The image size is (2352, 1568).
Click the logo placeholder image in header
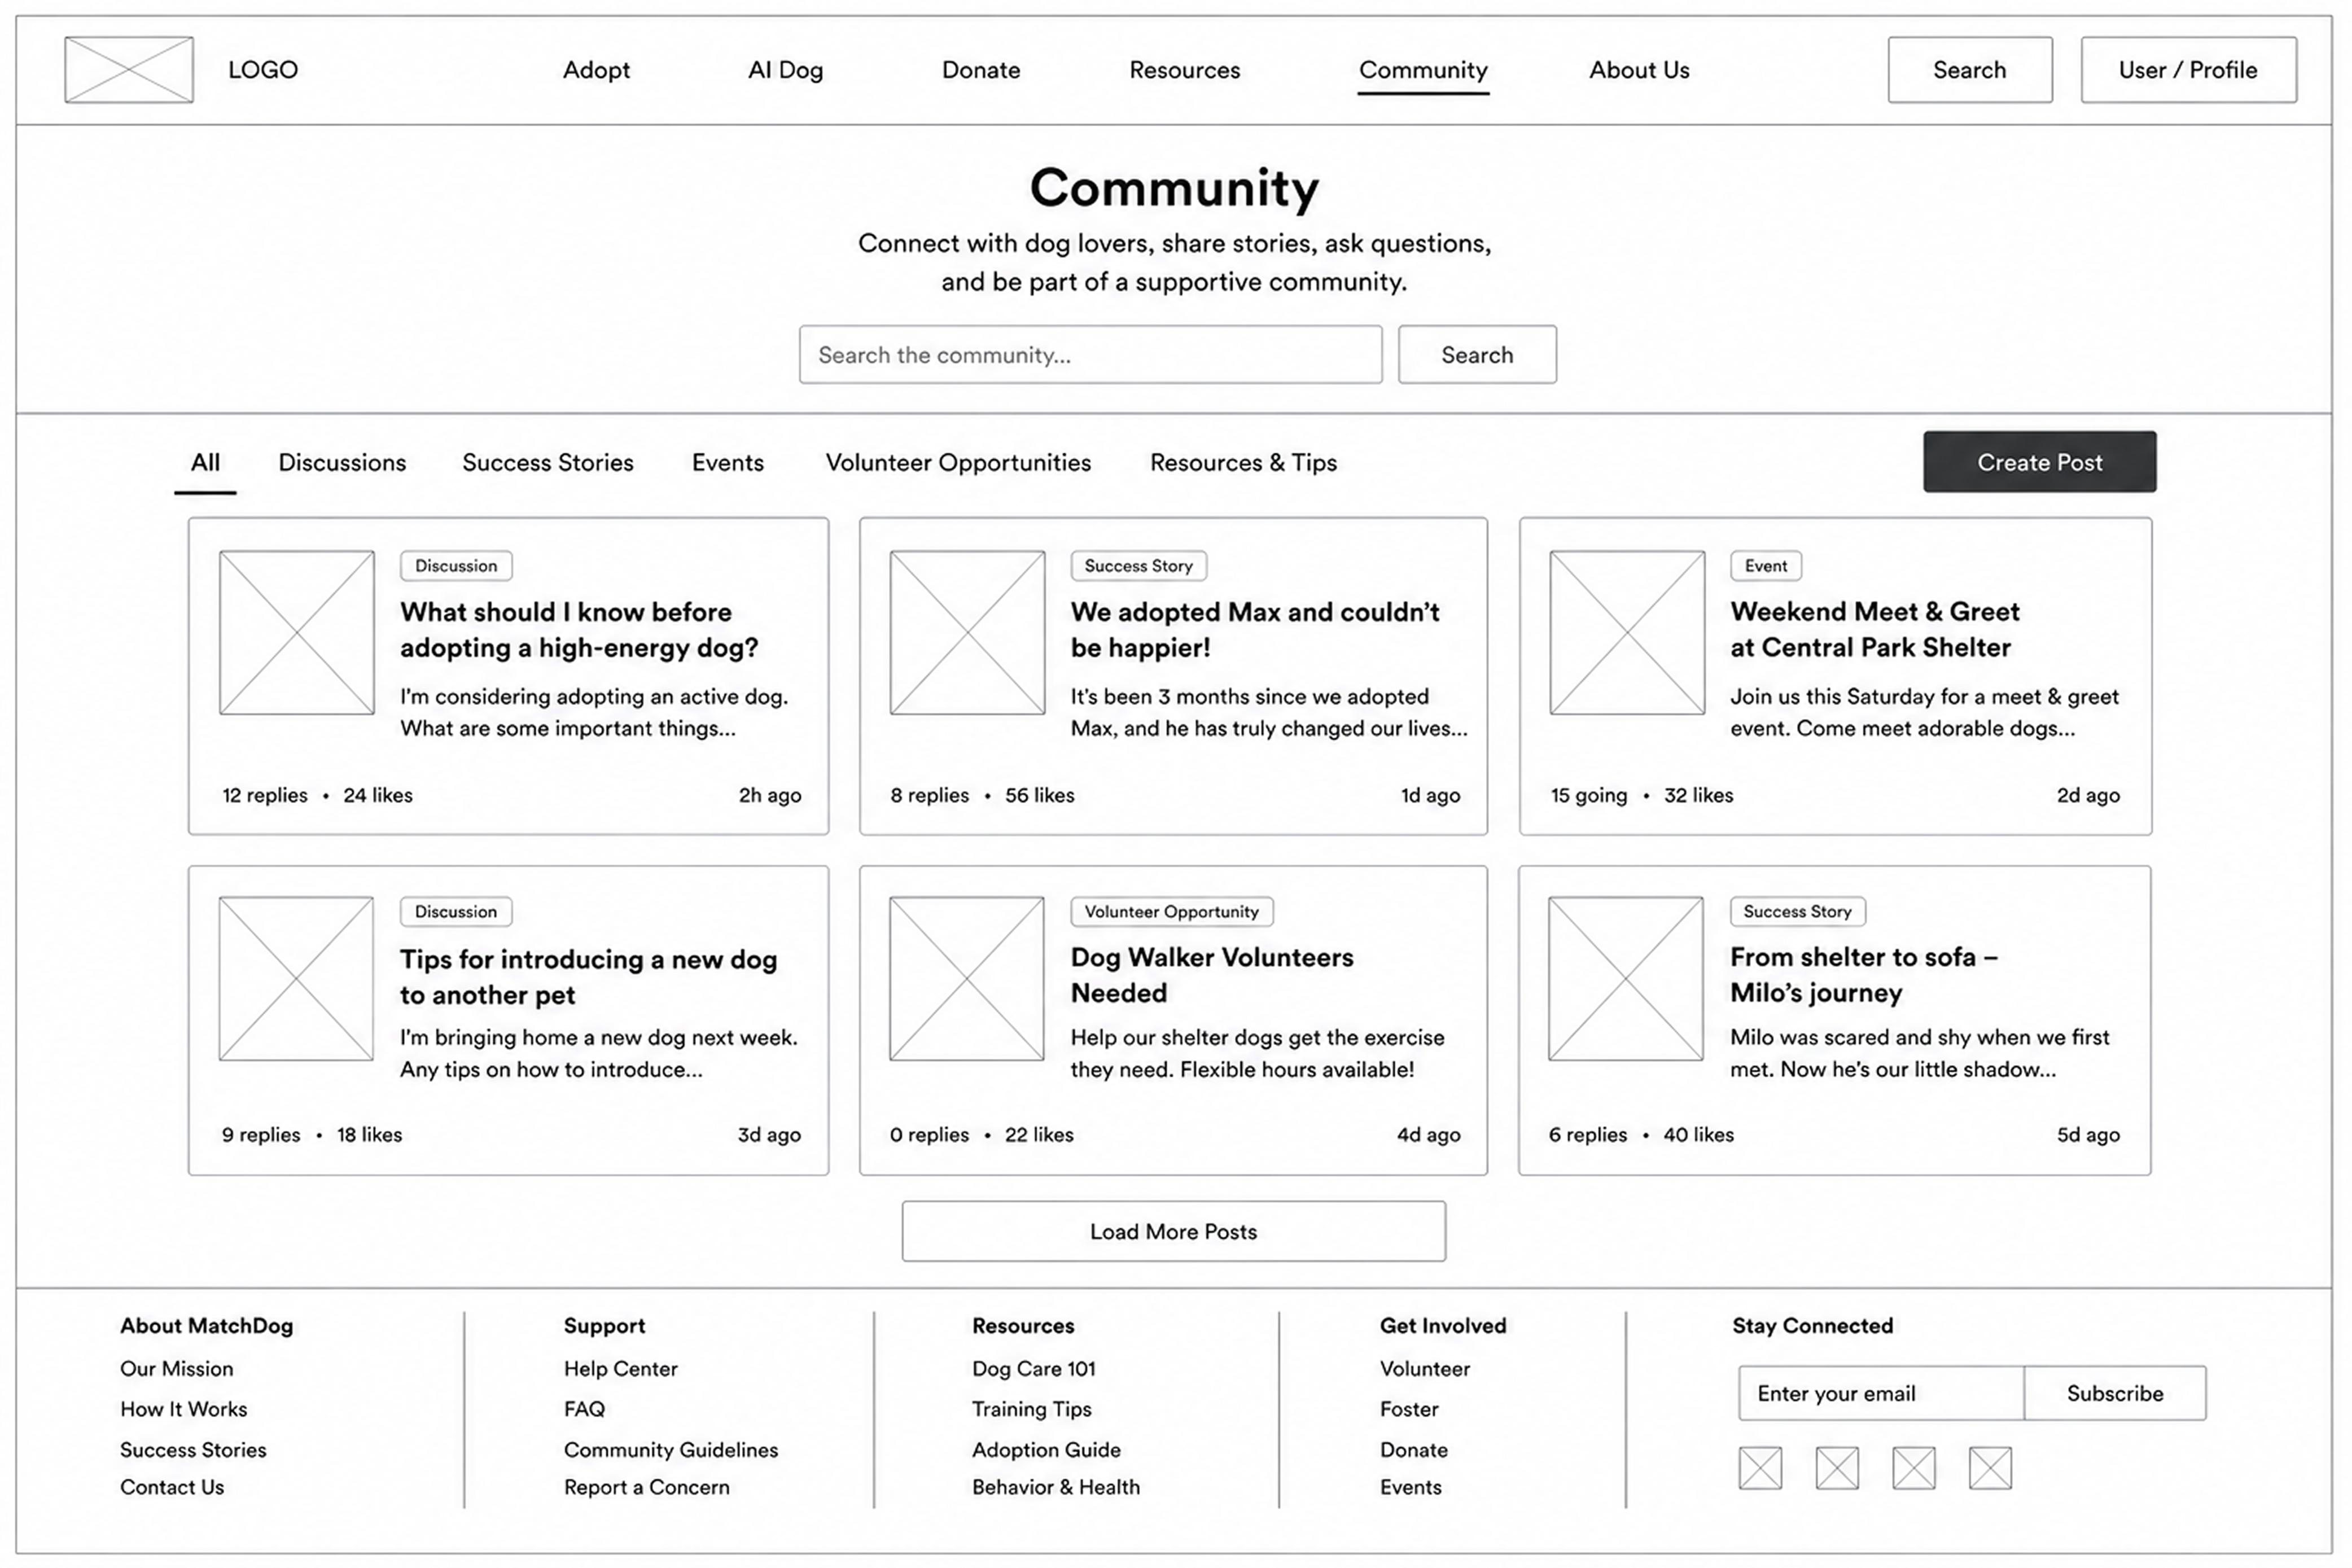(x=129, y=70)
